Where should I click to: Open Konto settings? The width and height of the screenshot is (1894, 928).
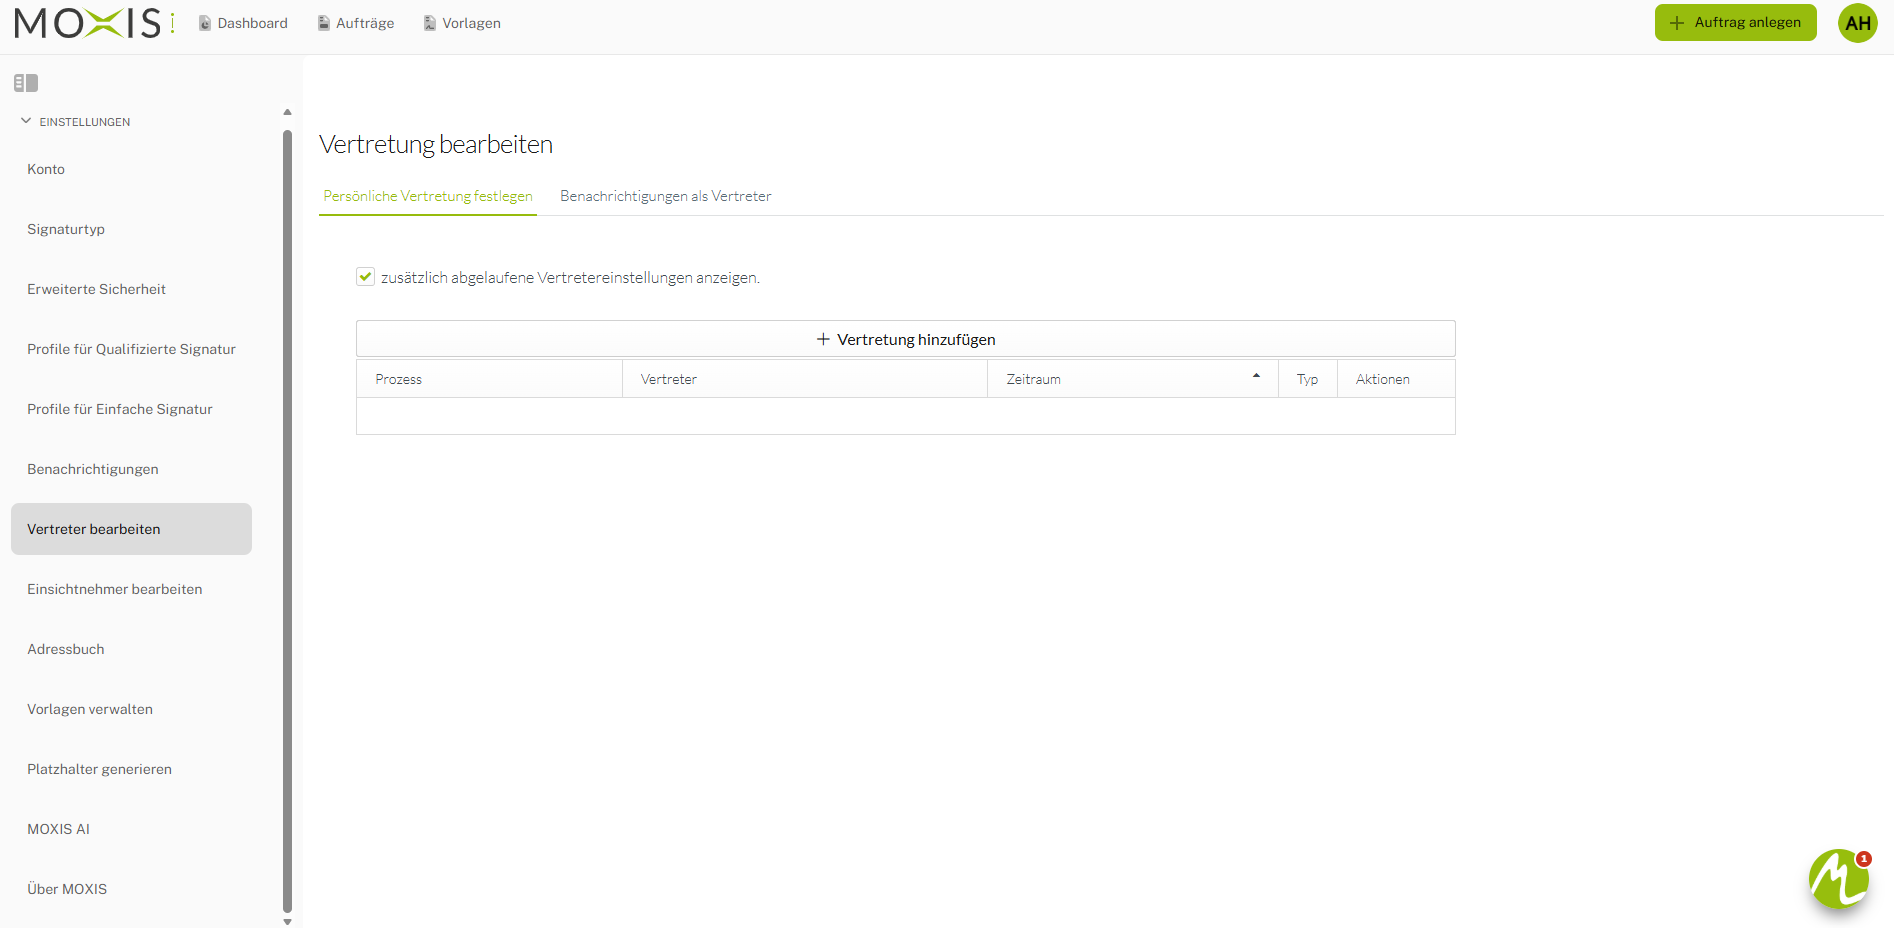pyautogui.click(x=131, y=169)
